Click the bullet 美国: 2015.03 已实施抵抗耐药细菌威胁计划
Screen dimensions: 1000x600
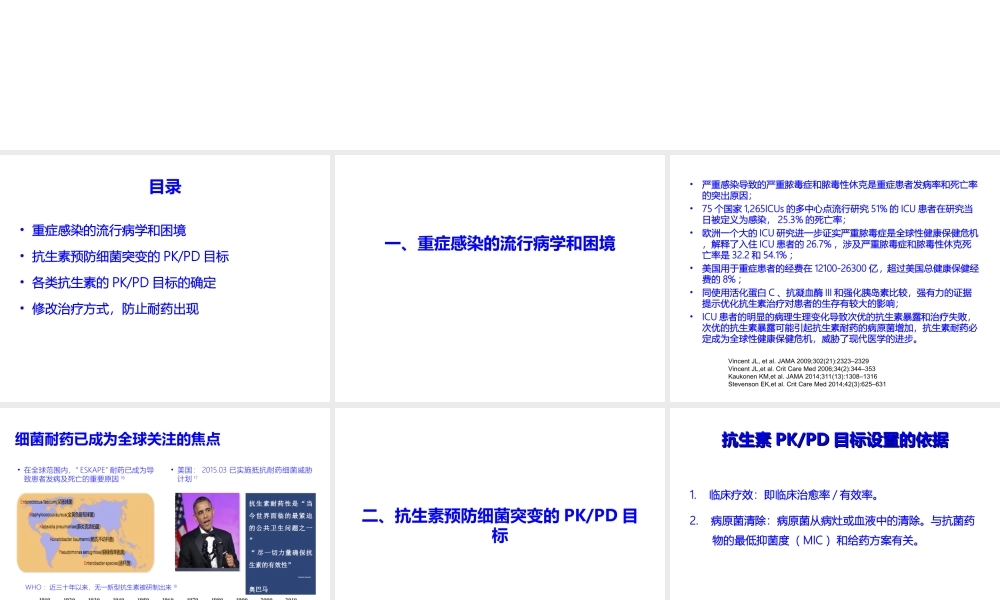pyautogui.click(x=244, y=474)
